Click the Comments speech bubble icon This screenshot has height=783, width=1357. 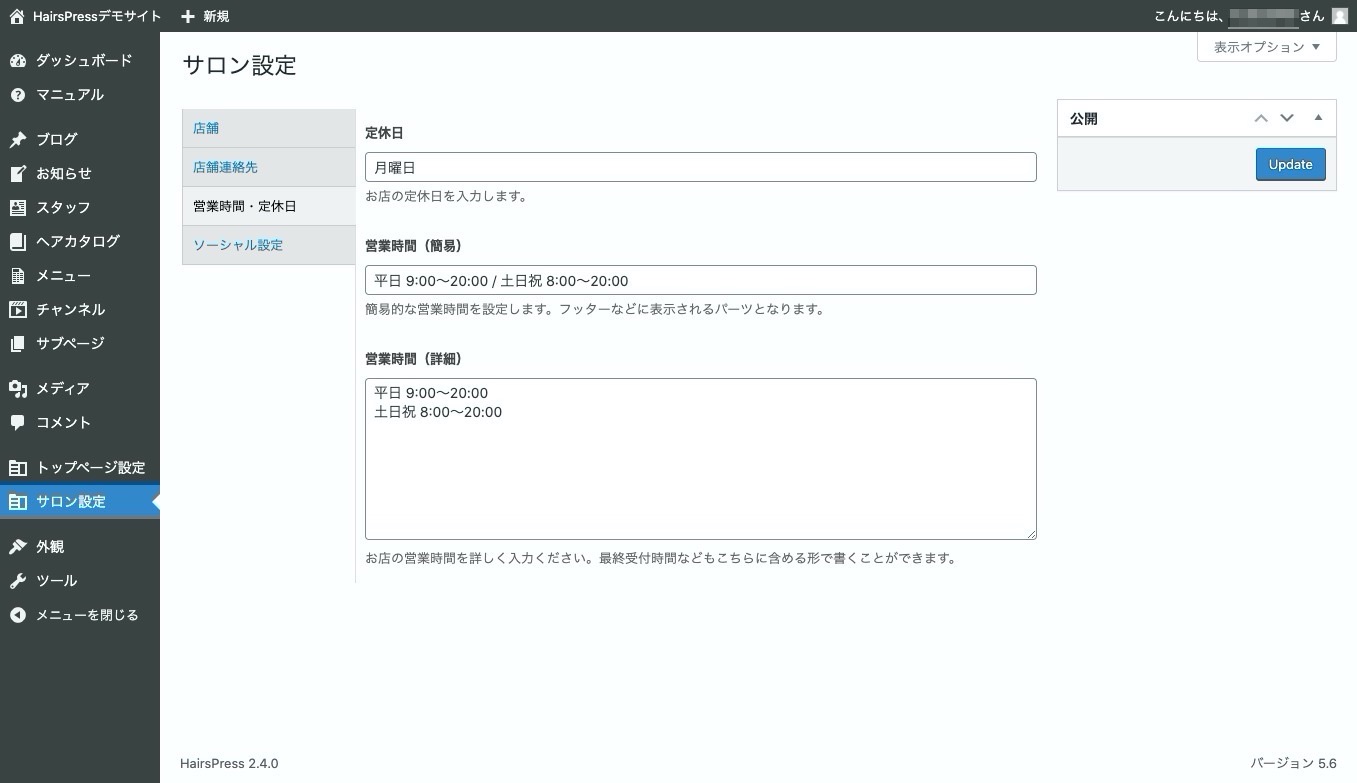17,423
